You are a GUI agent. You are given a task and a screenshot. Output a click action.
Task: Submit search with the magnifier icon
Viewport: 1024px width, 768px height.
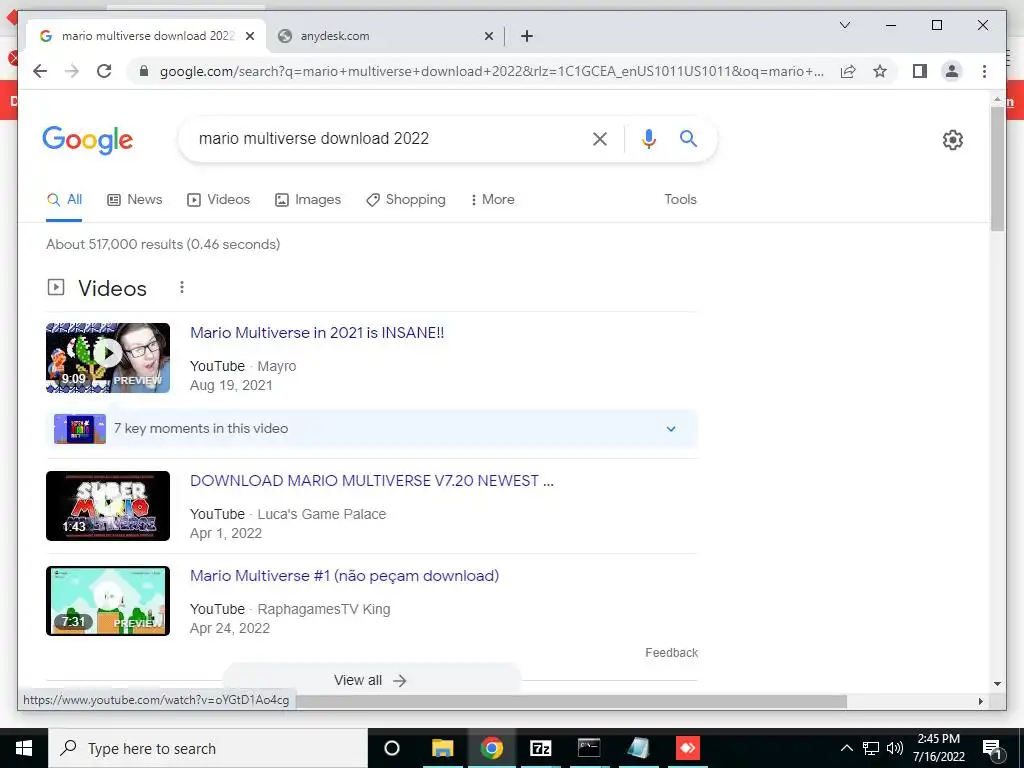point(688,138)
